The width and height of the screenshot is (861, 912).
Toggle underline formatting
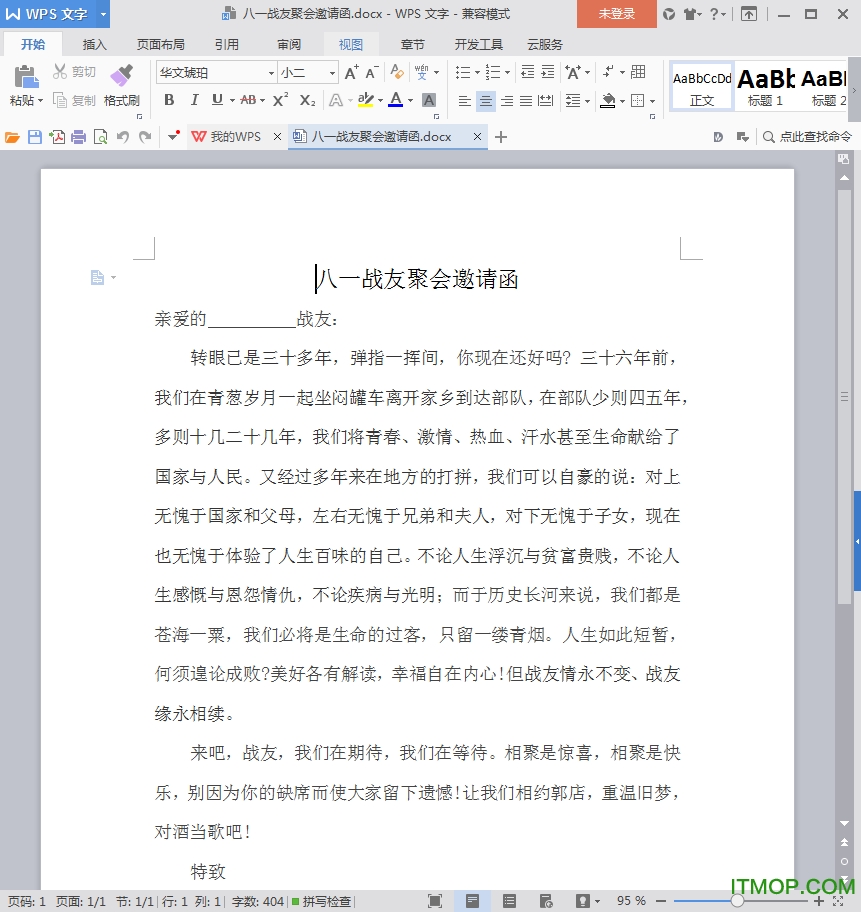pyautogui.click(x=217, y=100)
